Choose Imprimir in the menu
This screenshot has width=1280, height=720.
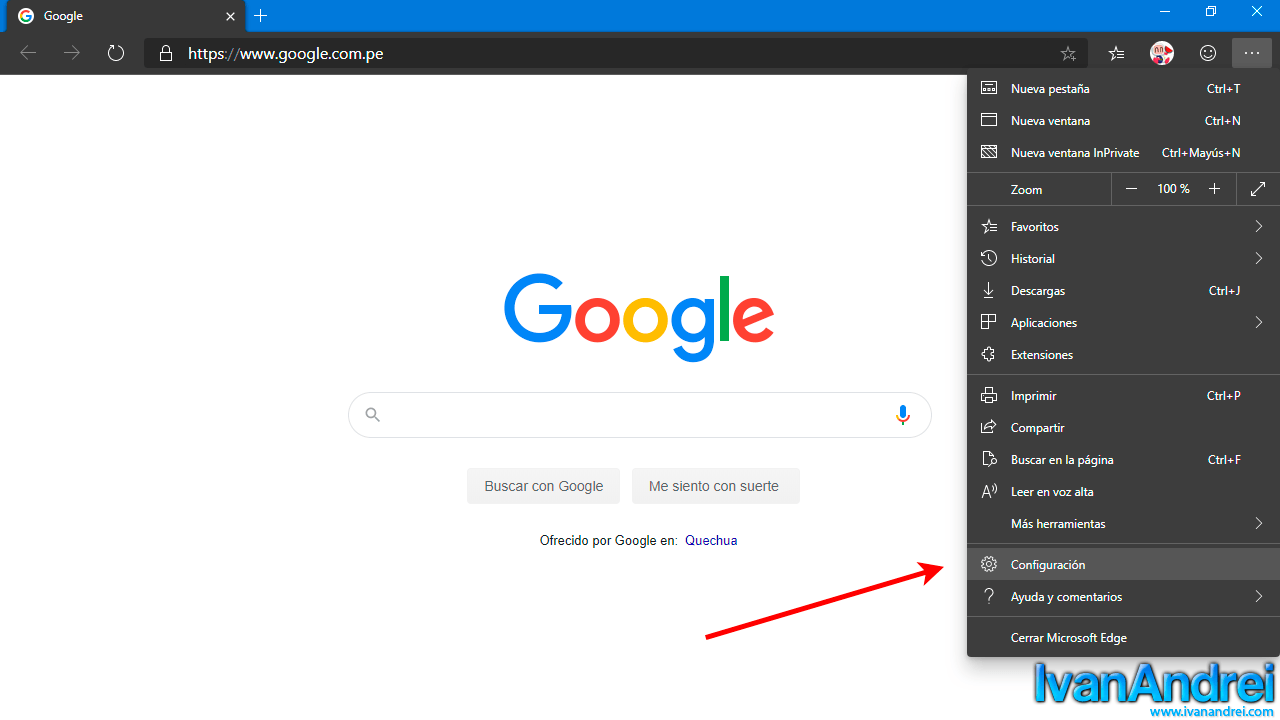(x=1123, y=396)
